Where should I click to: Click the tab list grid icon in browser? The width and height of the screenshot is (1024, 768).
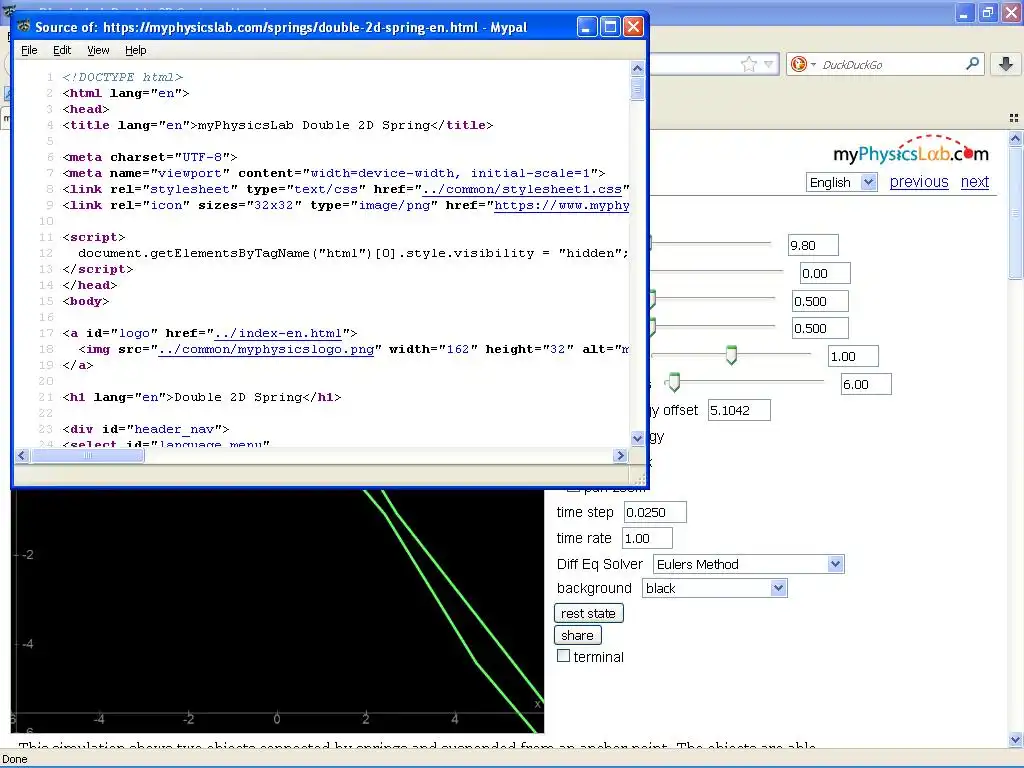pyautogui.click(x=1014, y=118)
